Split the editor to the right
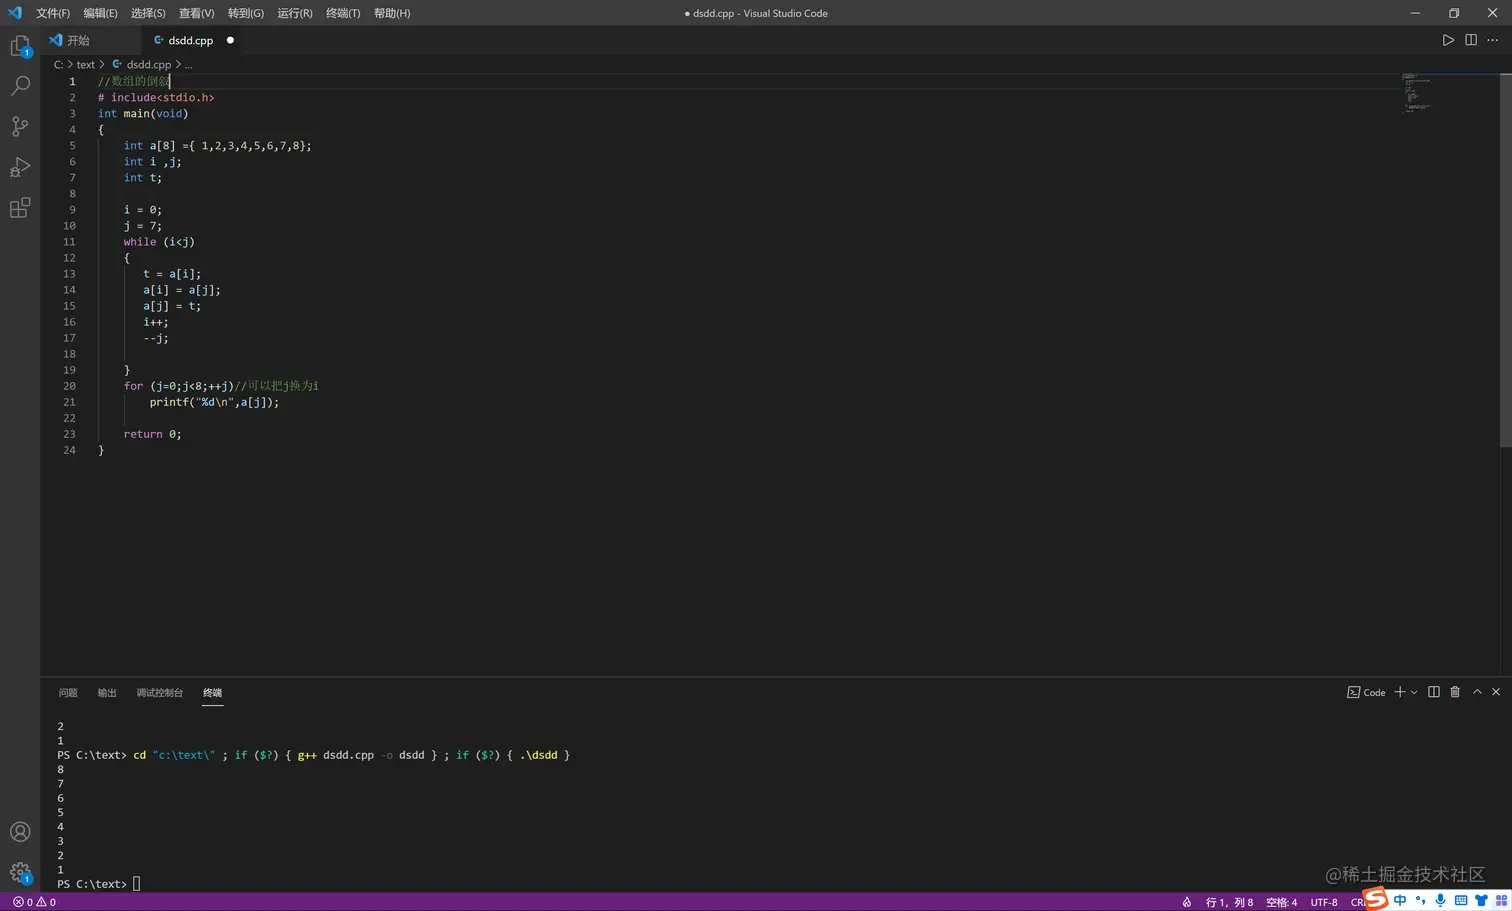 point(1471,40)
